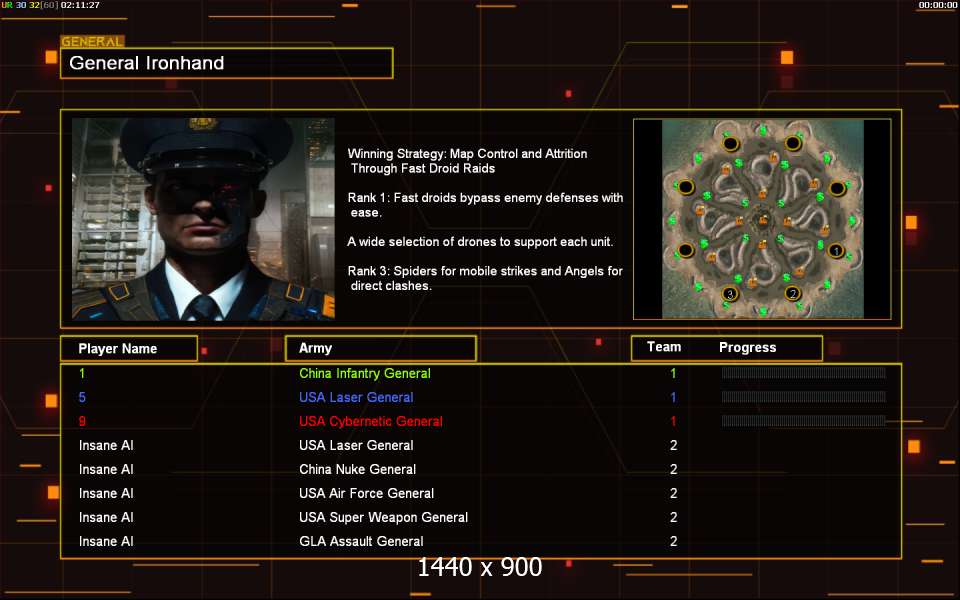Click Insane AI in USA Air Force row
960x600 pixels.
click(x=106, y=493)
